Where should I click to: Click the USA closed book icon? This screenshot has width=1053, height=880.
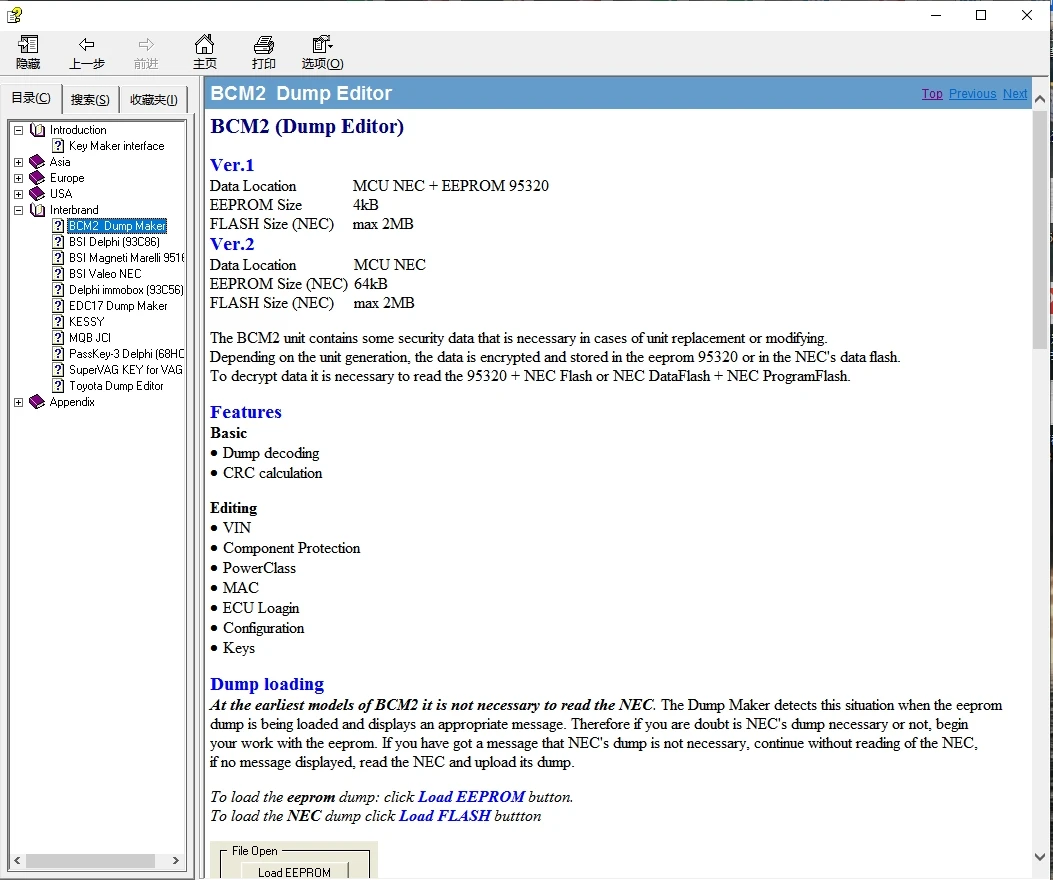pyautogui.click(x=38, y=193)
